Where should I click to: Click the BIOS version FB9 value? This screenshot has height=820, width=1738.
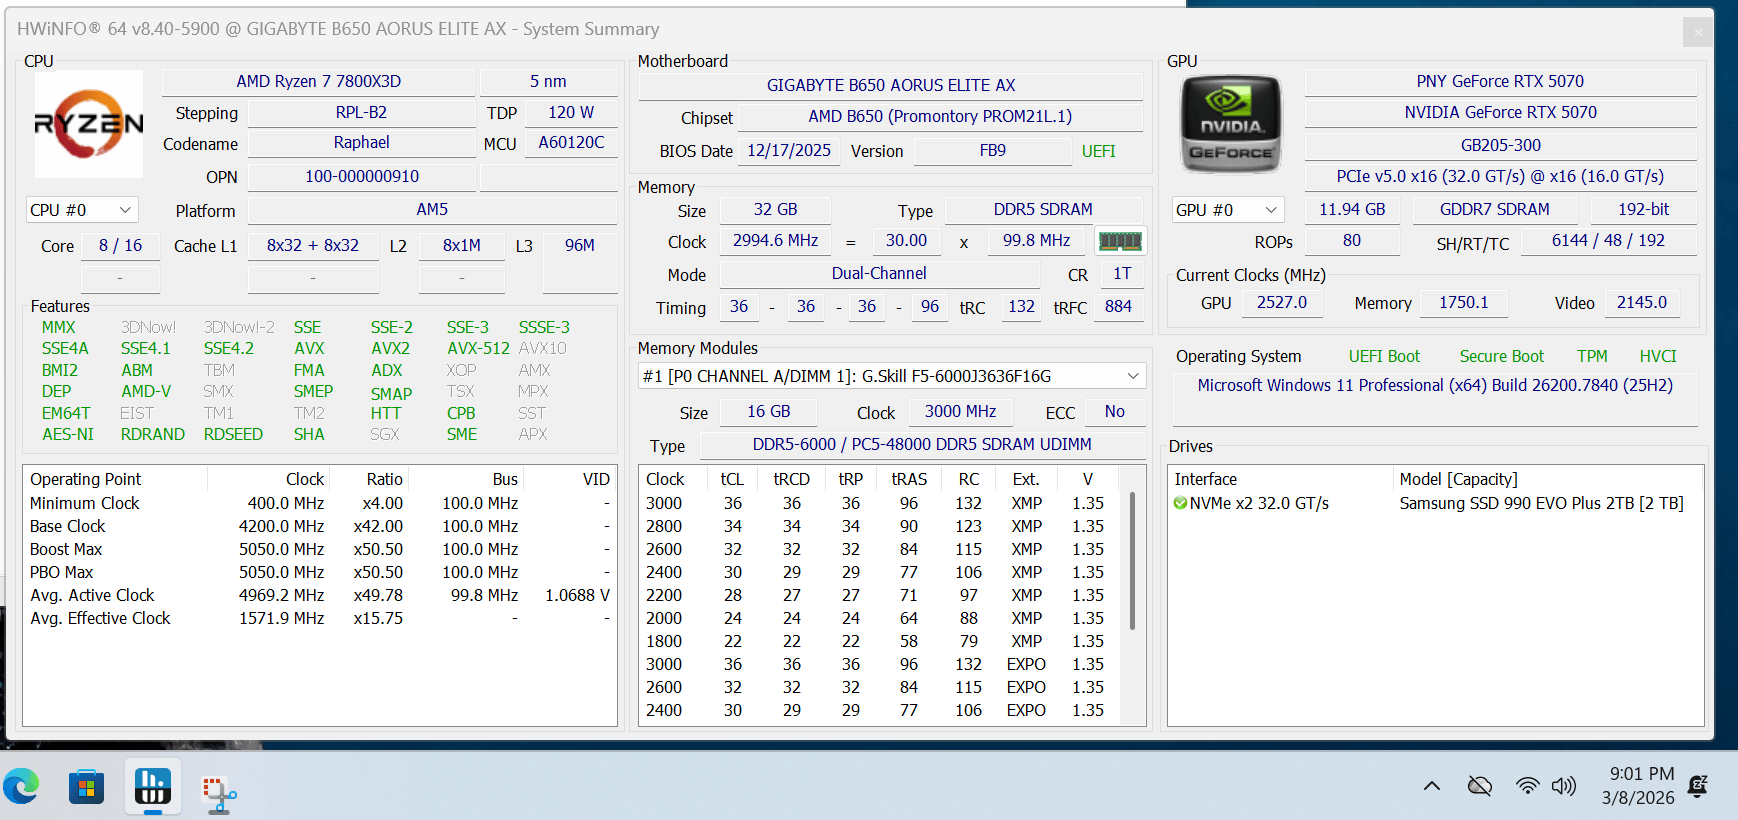point(993,150)
